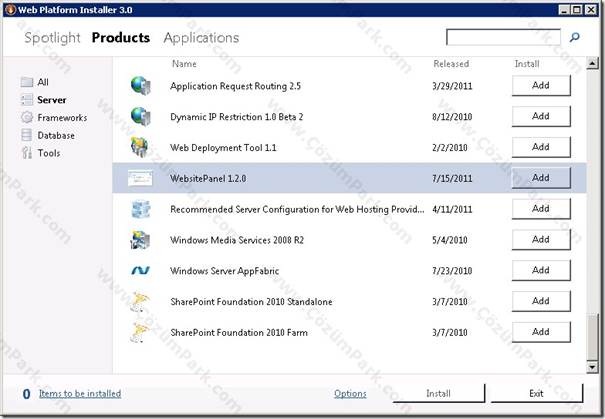605x419 pixels.
Task: Open the Options link
Action: [x=350, y=394]
